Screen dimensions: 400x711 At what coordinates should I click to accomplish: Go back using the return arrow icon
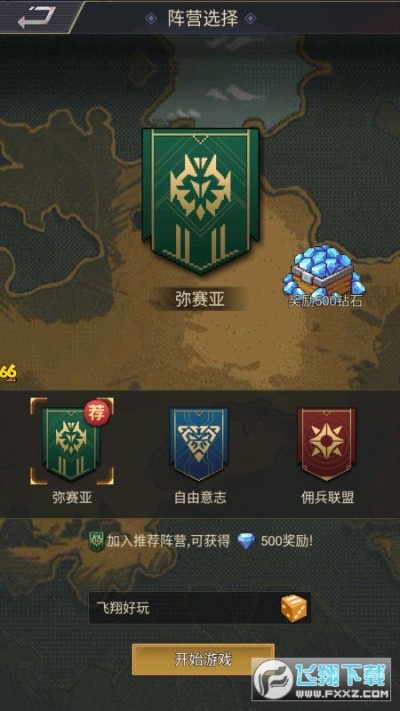[x=36, y=17]
